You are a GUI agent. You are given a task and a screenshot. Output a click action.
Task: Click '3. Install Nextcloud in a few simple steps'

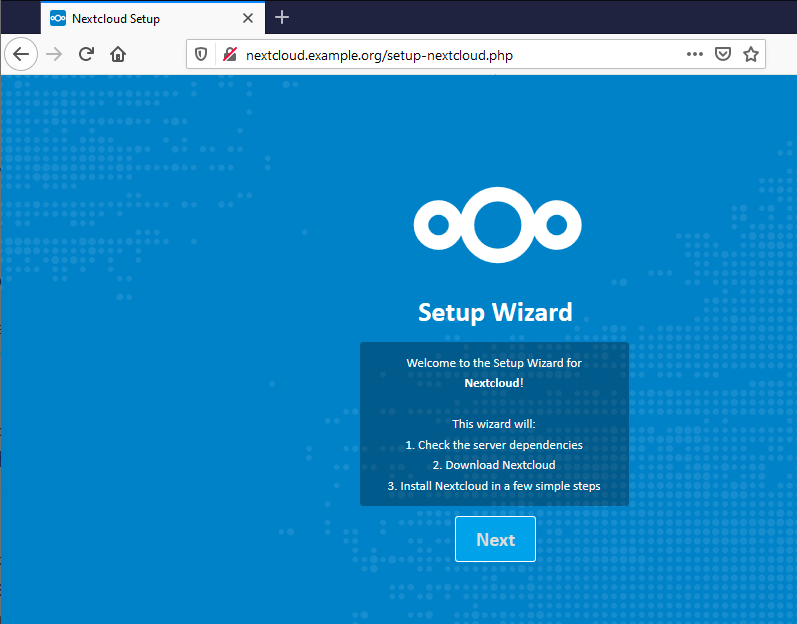(494, 486)
